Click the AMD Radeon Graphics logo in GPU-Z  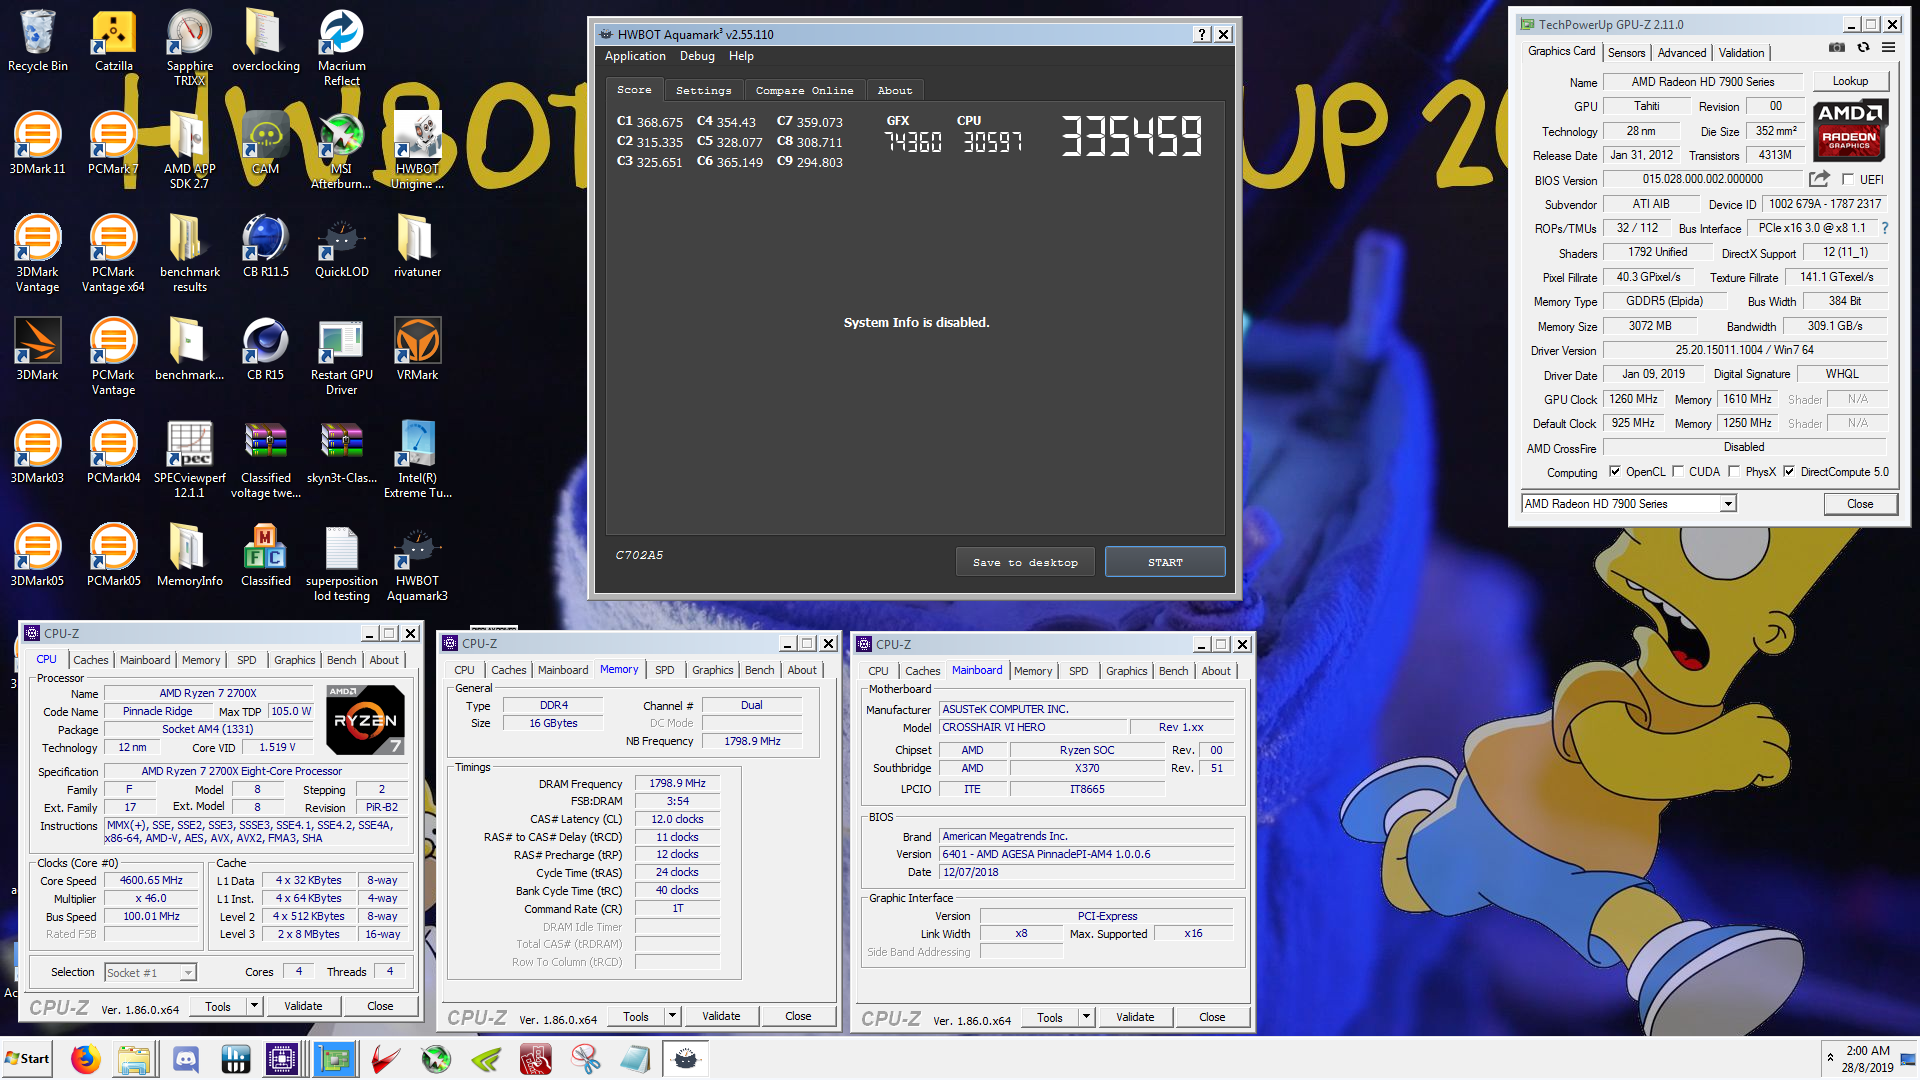click(1849, 130)
